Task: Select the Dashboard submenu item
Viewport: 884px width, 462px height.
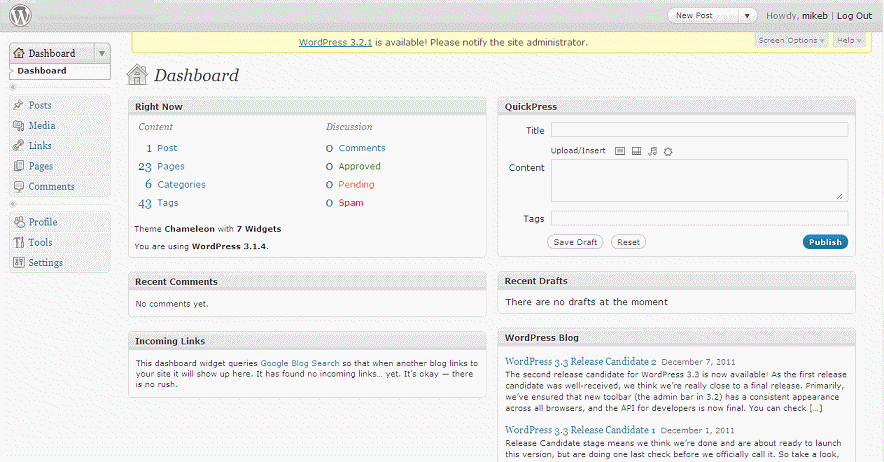Action: (x=42, y=71)
